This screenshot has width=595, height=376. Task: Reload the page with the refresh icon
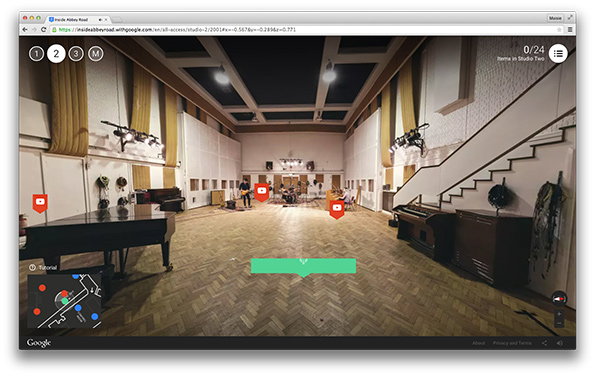[x=44, y=30]
